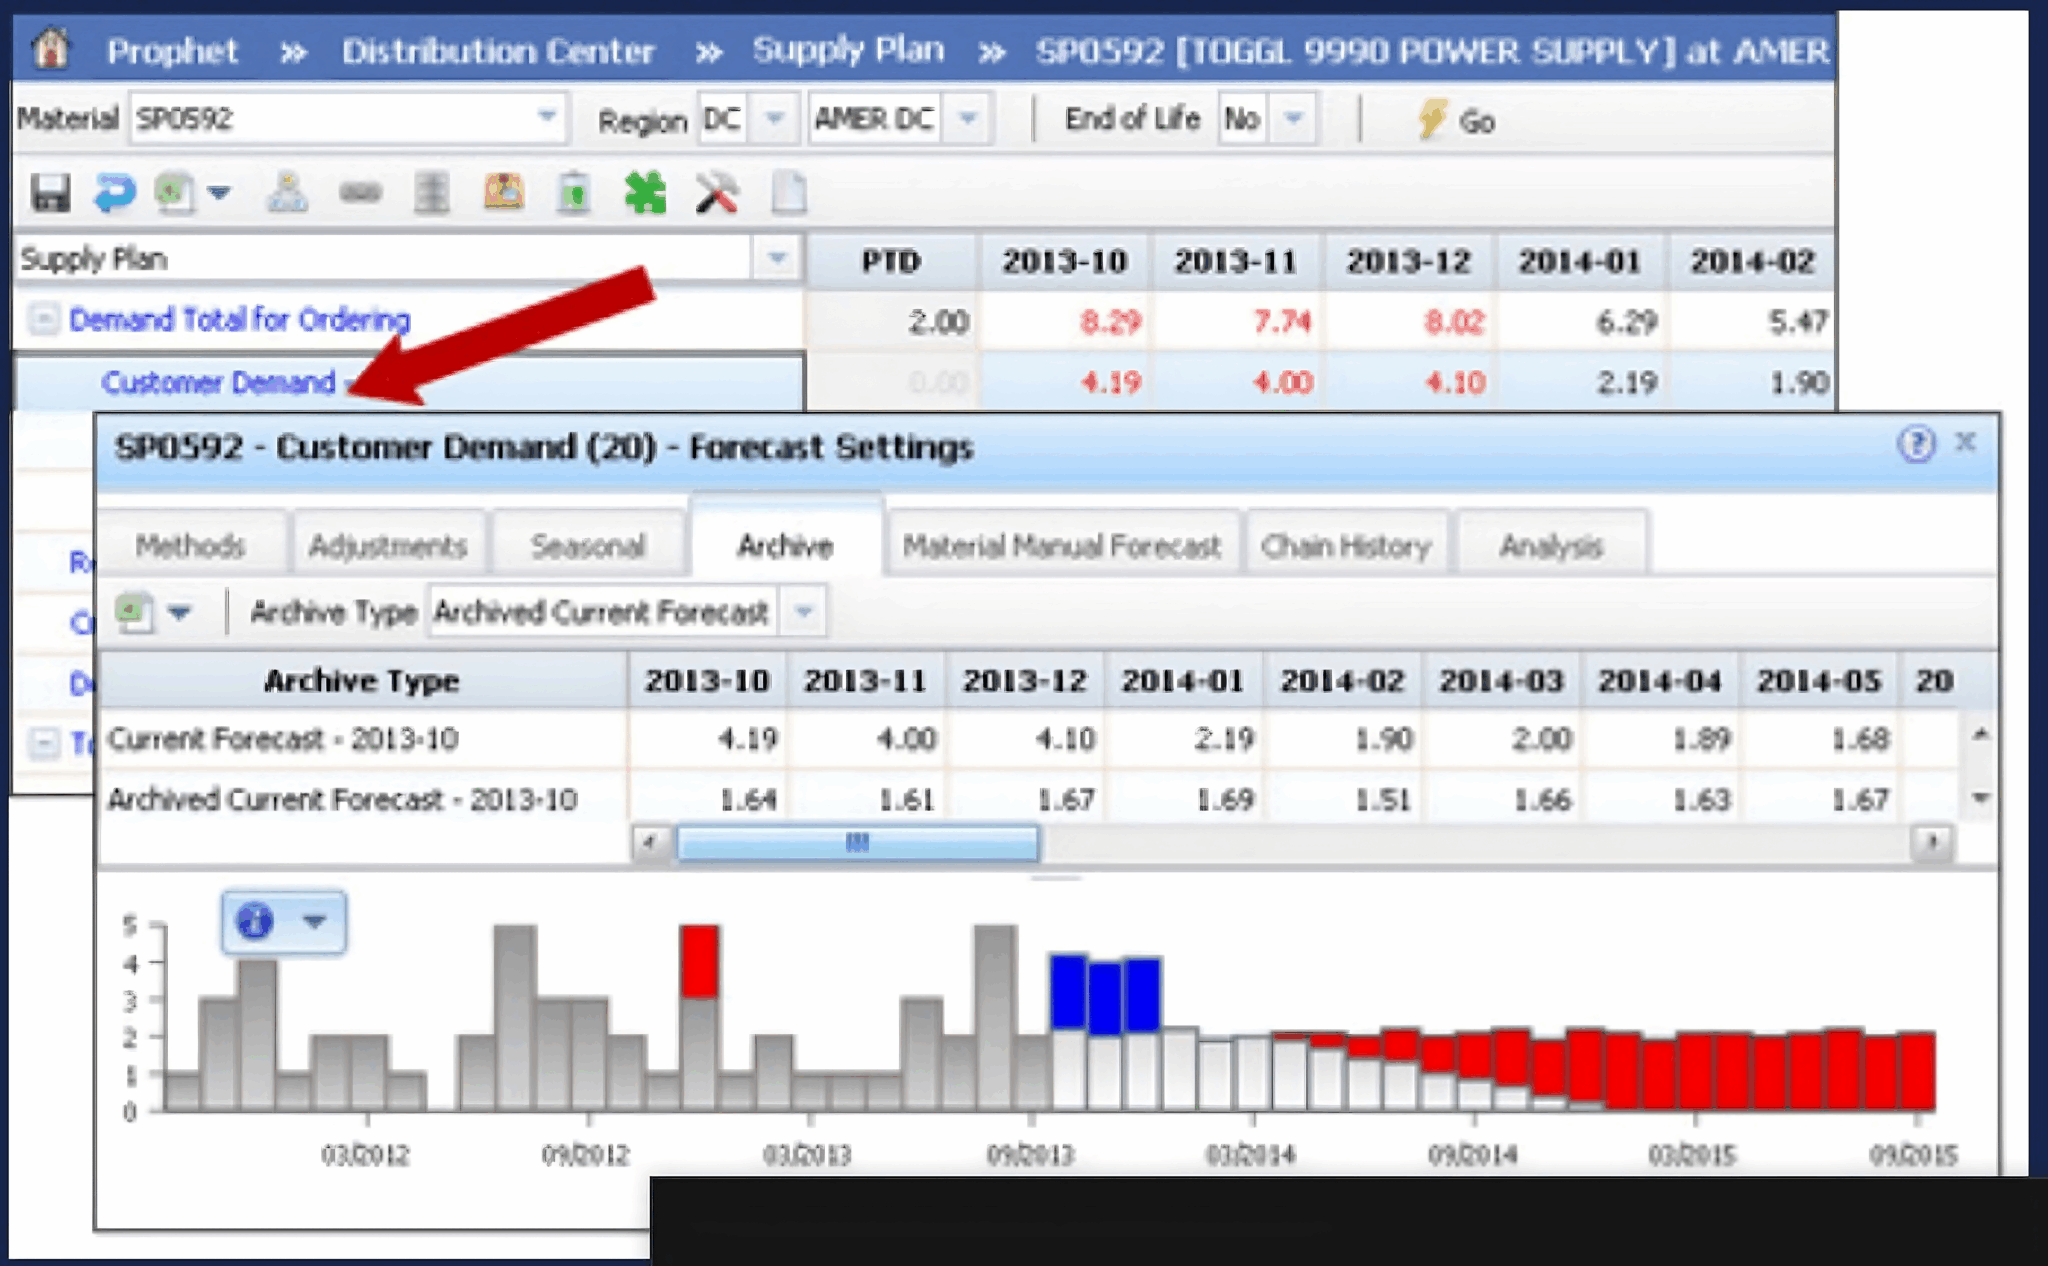The width and height of the screenshot is (2048, 1266).
Task: Select the green puzzle icon in the toolbar
Action: 645,193
